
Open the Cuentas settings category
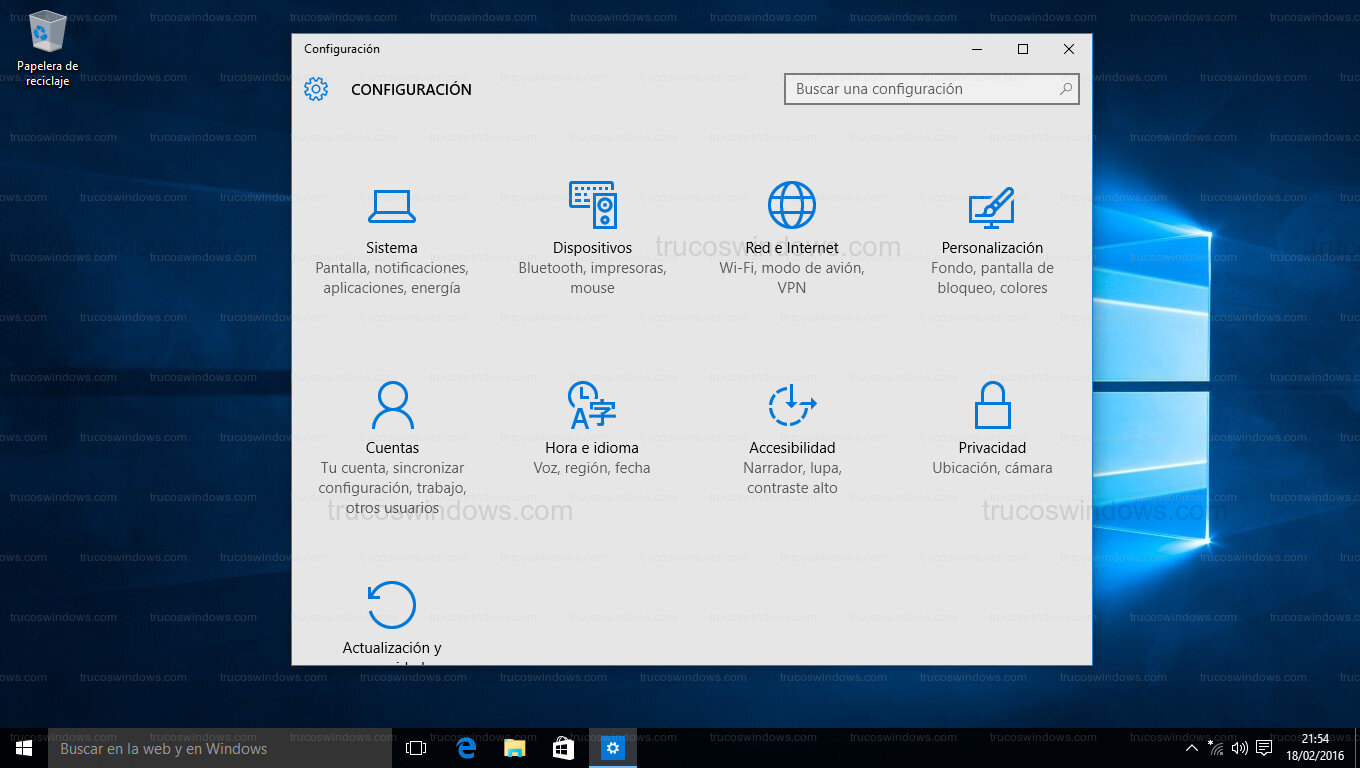392,427
